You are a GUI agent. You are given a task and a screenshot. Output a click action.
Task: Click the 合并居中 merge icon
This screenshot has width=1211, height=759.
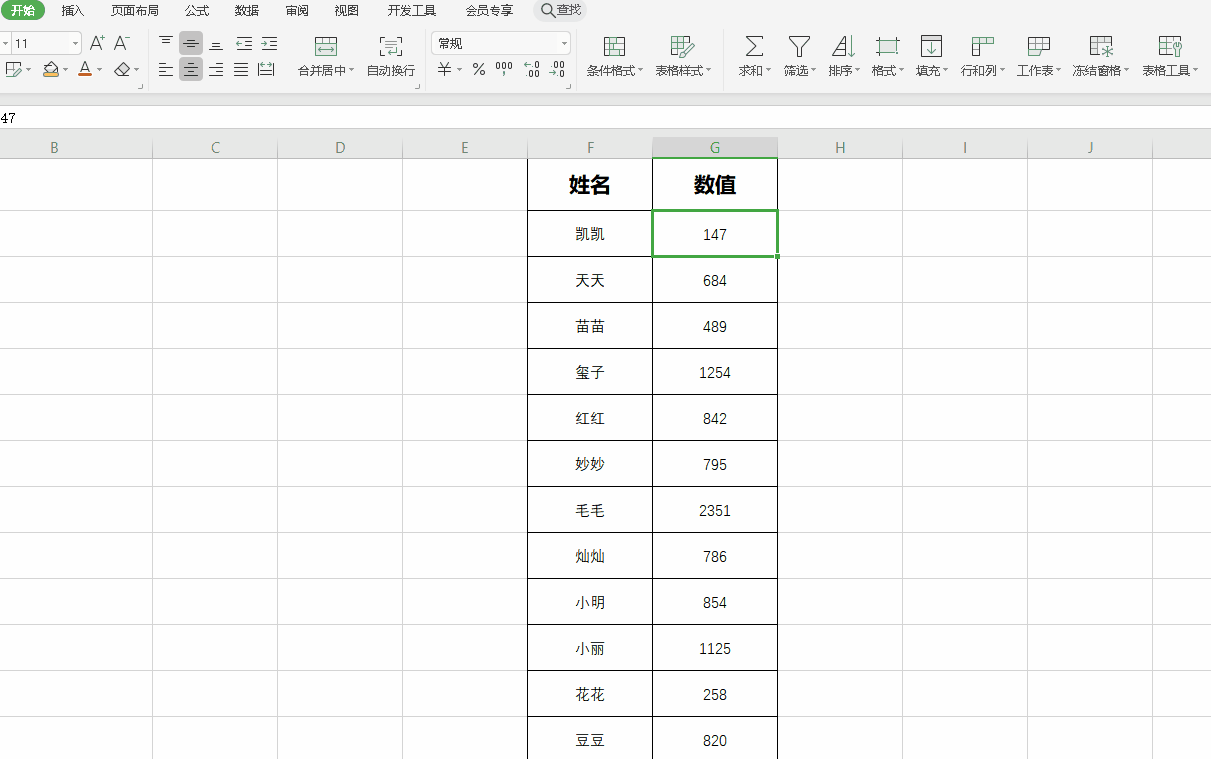click(326, 46)
